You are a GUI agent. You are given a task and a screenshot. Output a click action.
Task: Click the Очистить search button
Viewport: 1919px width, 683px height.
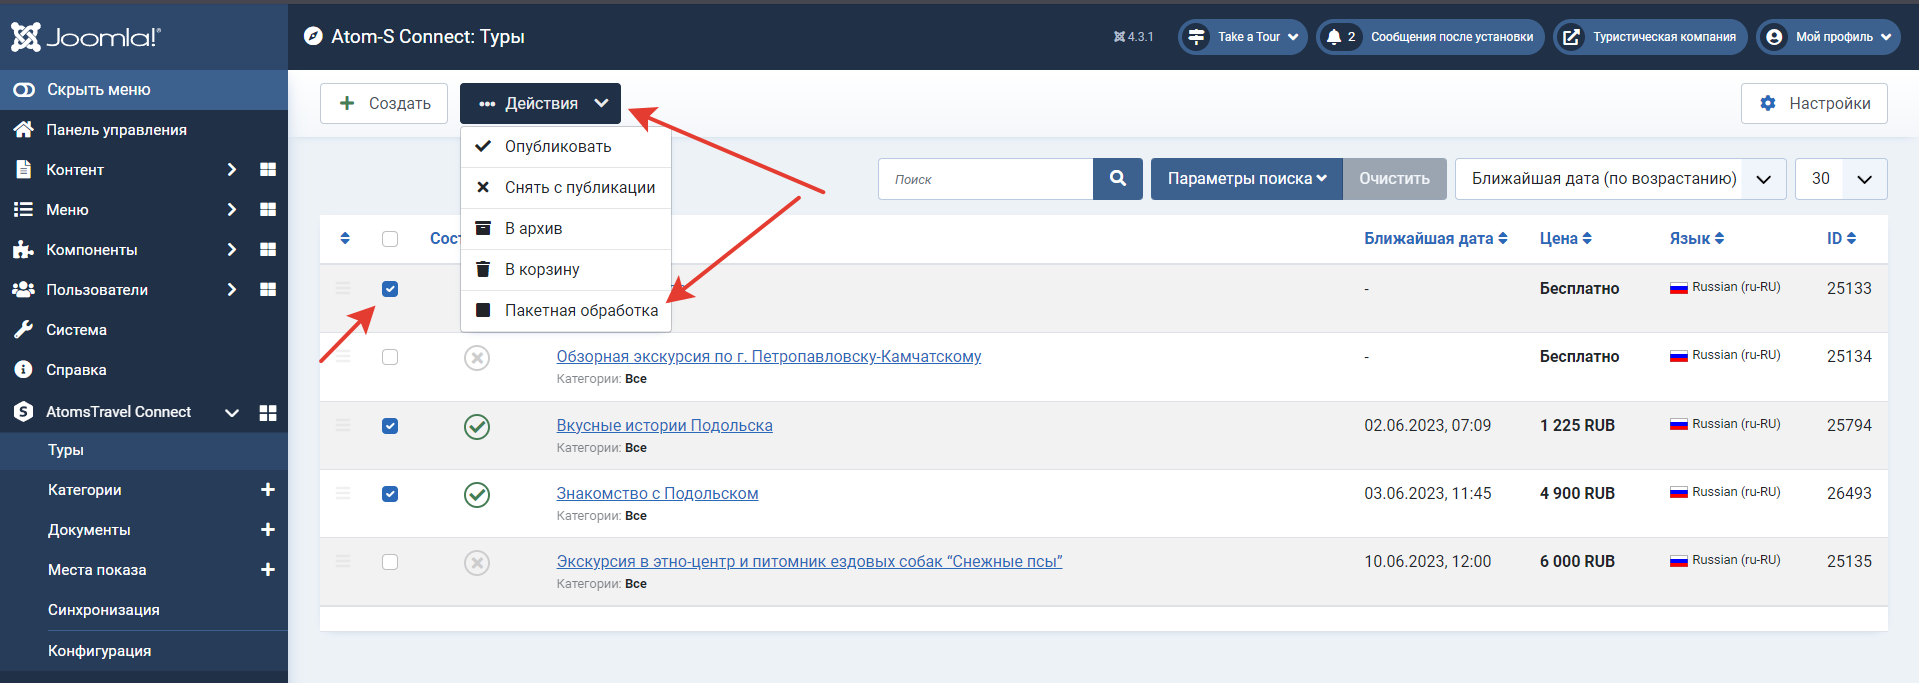pos(1394,179)
